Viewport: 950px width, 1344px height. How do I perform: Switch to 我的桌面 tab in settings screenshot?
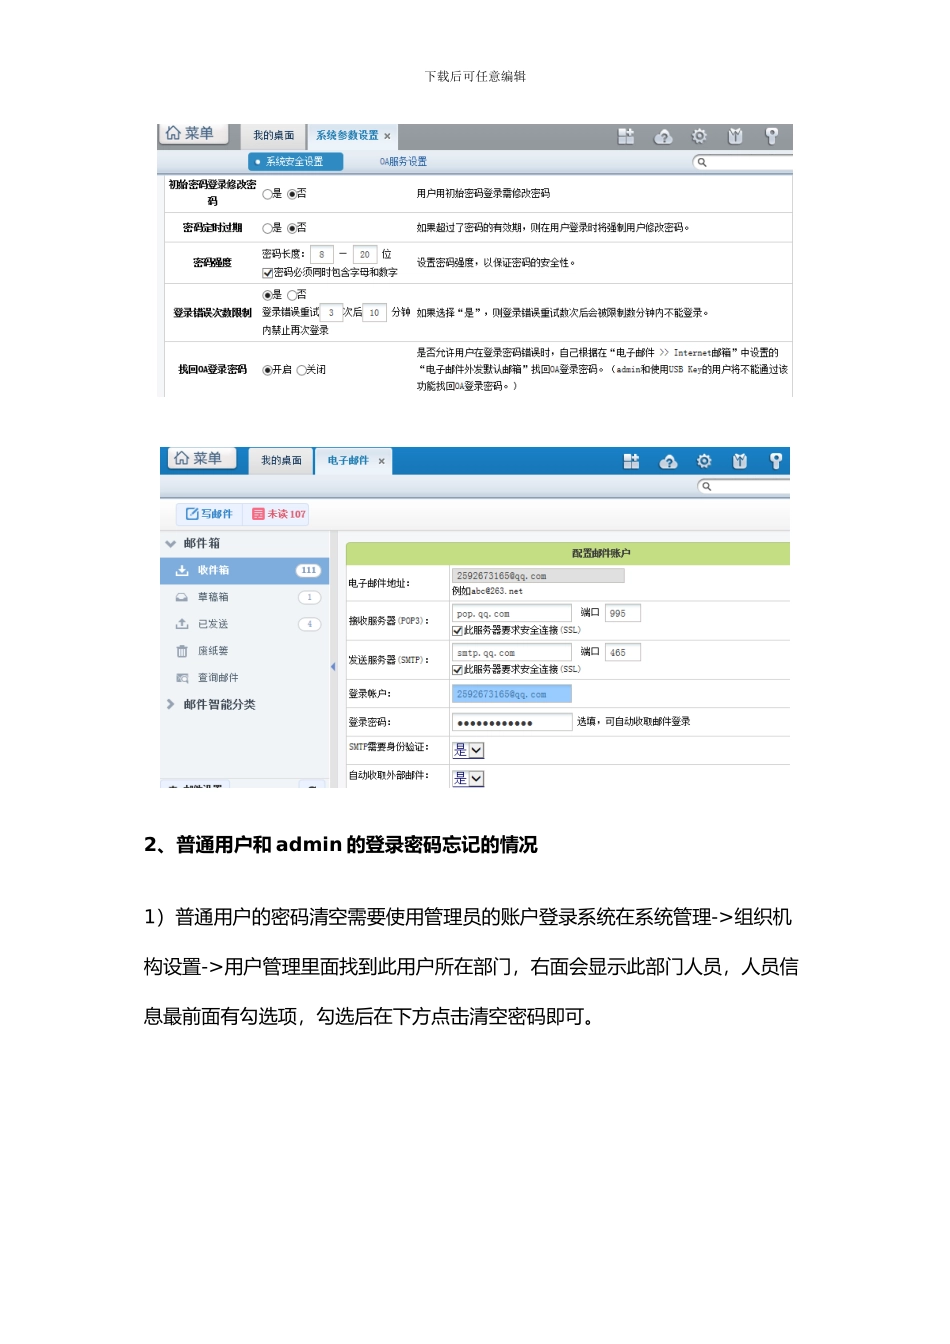point(274,136)
